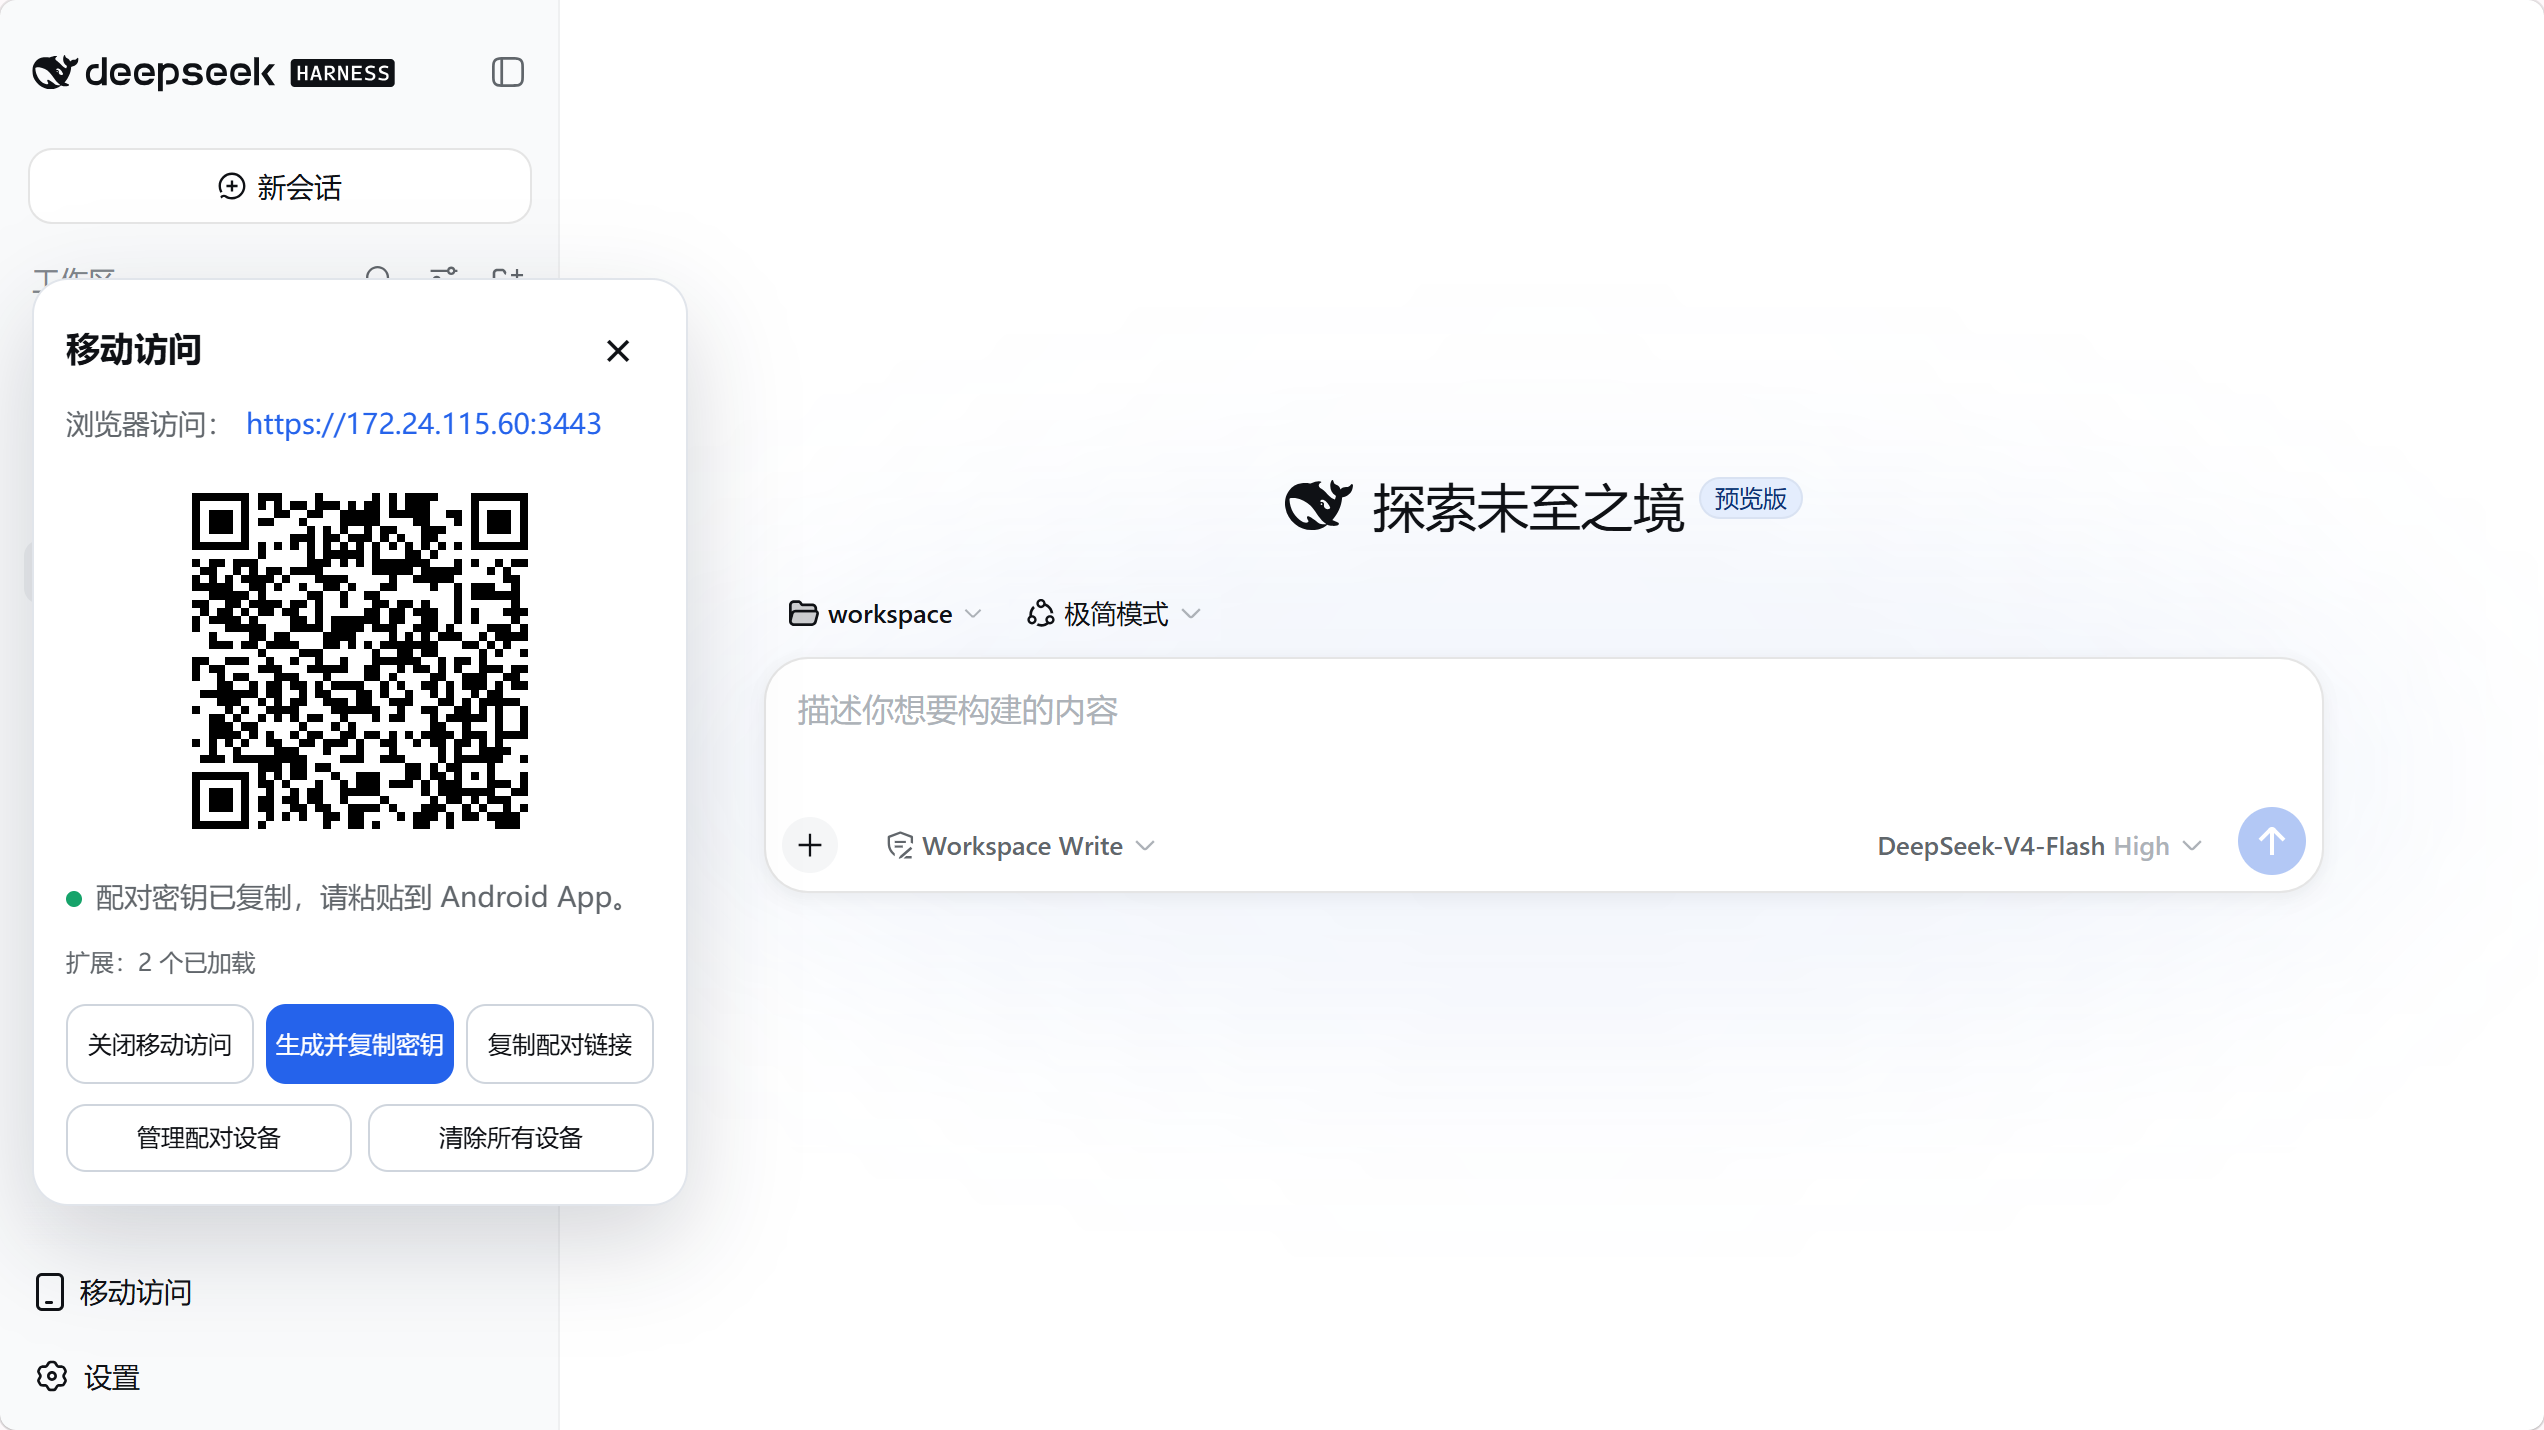Viewport: 2544px width, 1430px height.
Task: Click the blue 生成并复制密钥 button
Action: tap(360, 1044)
